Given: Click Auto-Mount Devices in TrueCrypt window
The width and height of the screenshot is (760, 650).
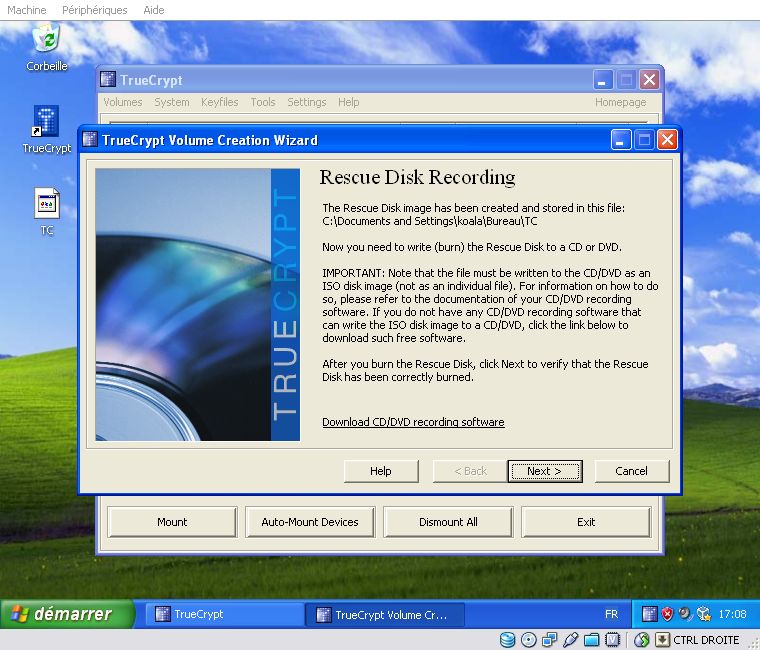Looking at the screenshot, I should (310, 522).
